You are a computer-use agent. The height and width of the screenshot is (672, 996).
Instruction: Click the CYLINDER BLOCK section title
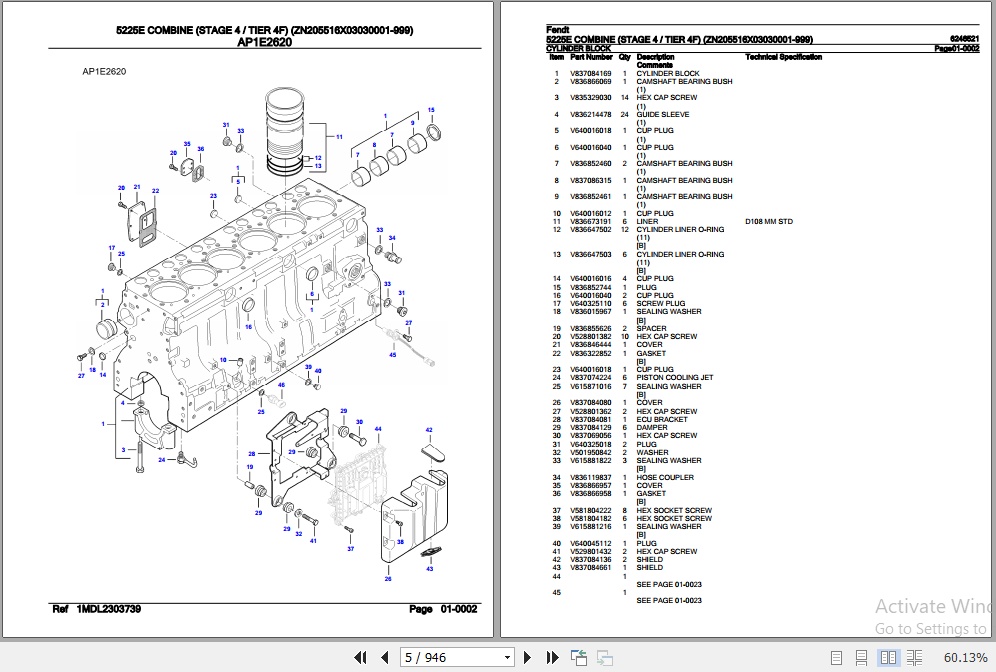coord(578,48)
